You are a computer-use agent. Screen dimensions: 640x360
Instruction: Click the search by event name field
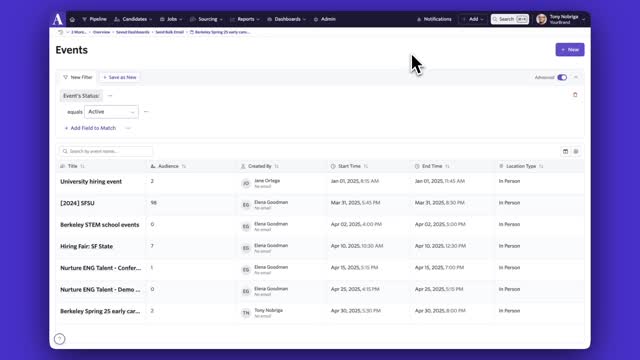click(x=106, y=151)
